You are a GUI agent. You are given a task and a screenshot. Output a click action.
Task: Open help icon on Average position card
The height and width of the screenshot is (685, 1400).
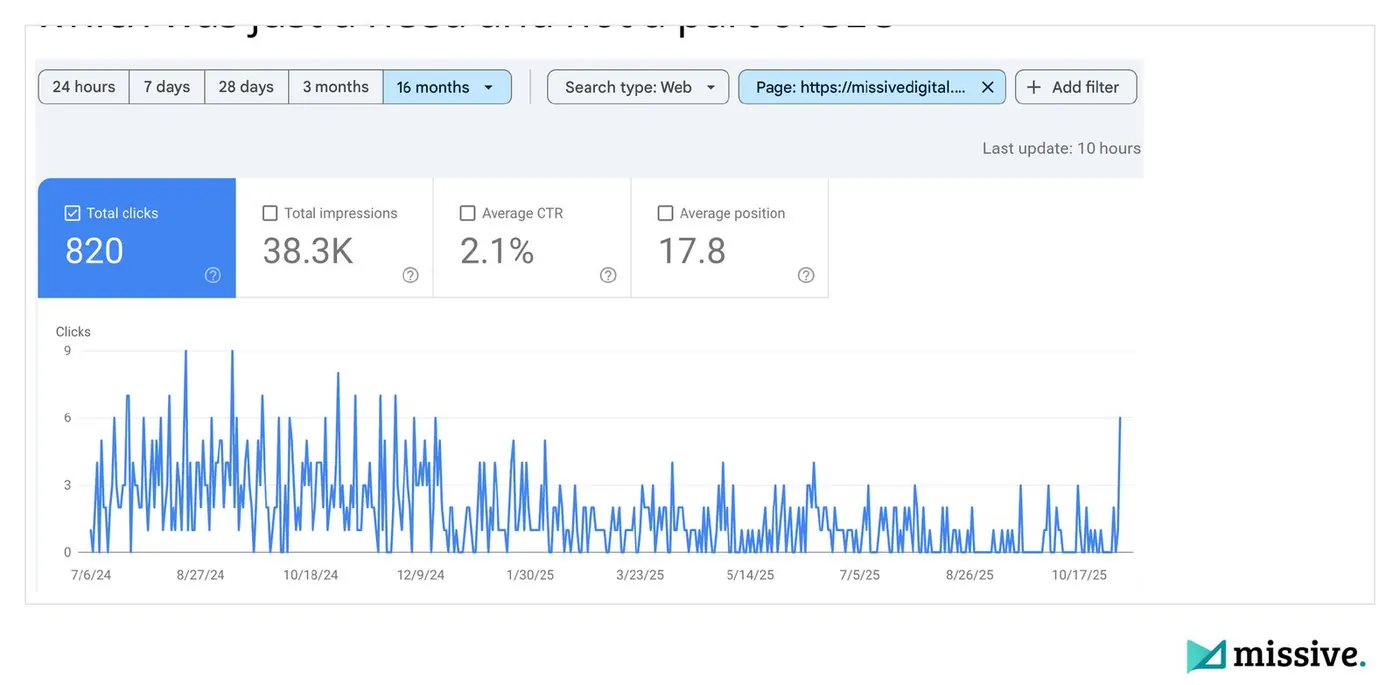806,275
